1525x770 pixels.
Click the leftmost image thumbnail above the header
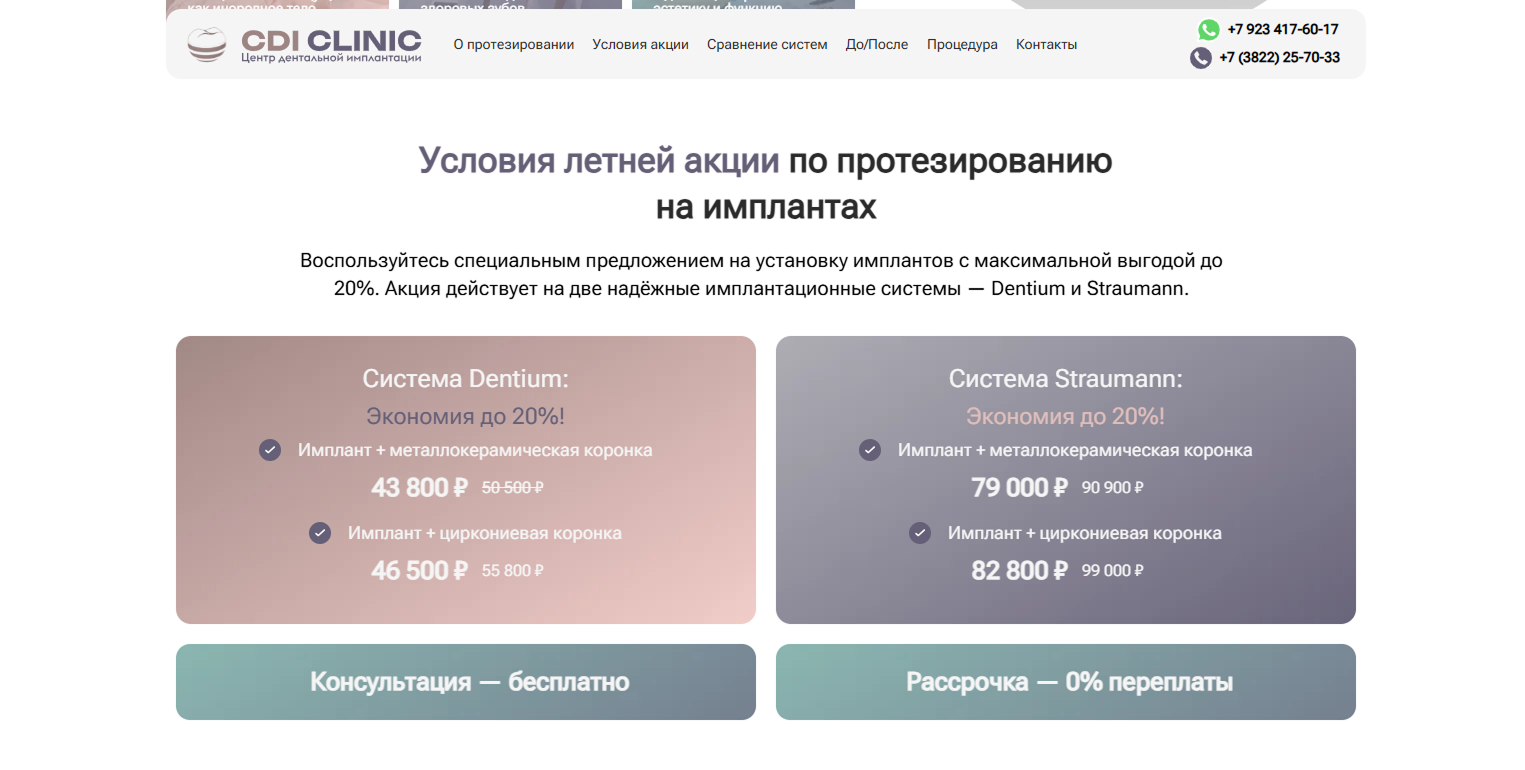[277, 8]
